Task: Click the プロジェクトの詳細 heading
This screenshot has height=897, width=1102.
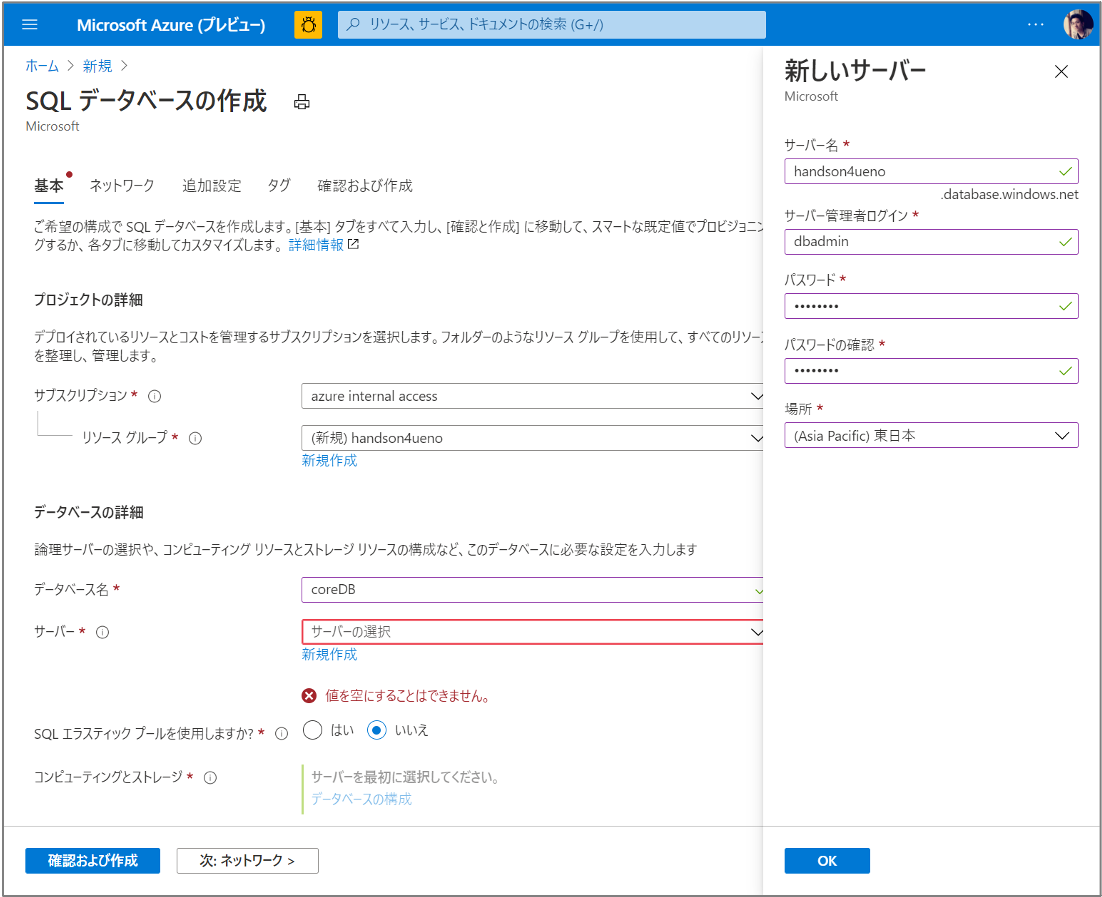Action: (89, 300)
